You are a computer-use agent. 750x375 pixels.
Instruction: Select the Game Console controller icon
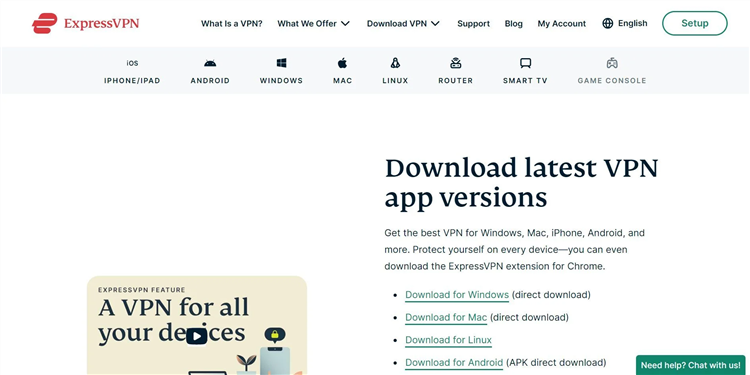(612, 63)
